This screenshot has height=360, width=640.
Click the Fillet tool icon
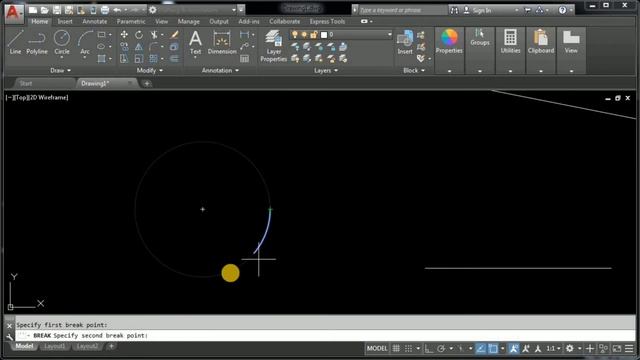click(x=154, y=47)
